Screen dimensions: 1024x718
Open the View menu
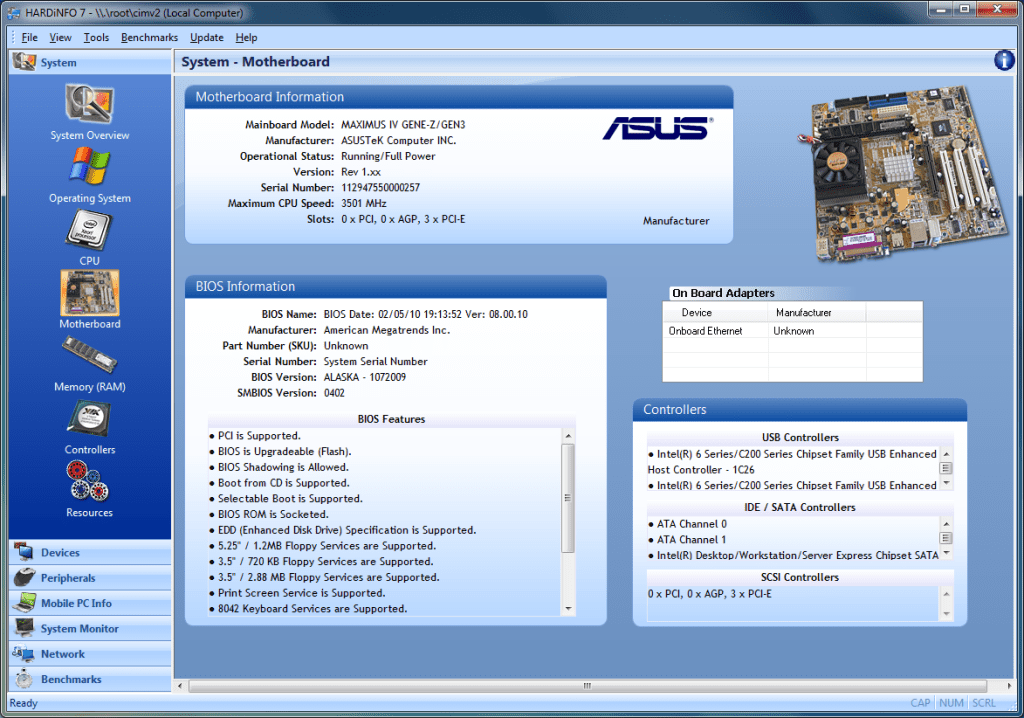[60, 37]
